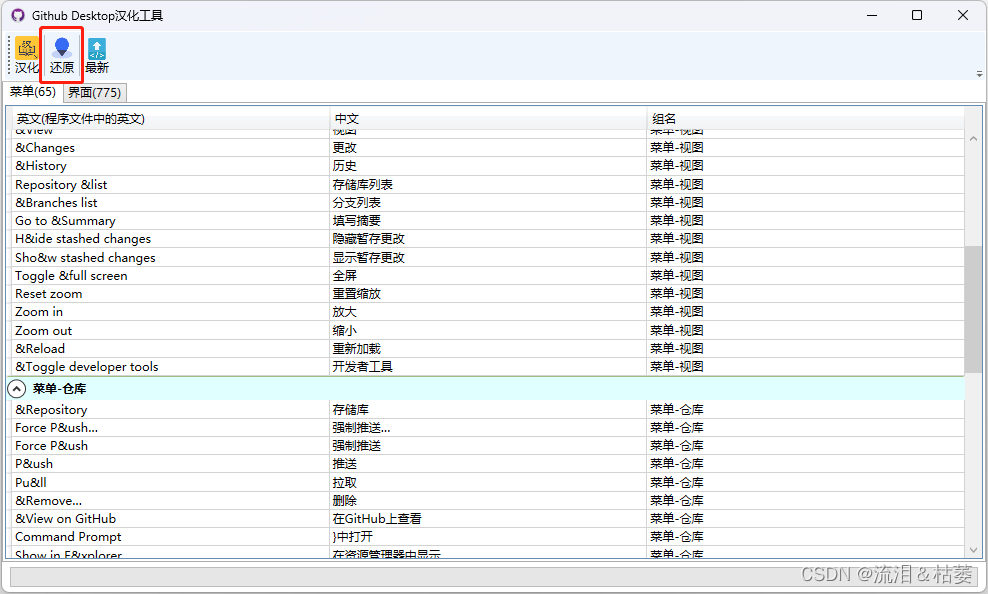Select the &Remove... row
This screenshot has height=594, width=988.
[x=488, y=501]
